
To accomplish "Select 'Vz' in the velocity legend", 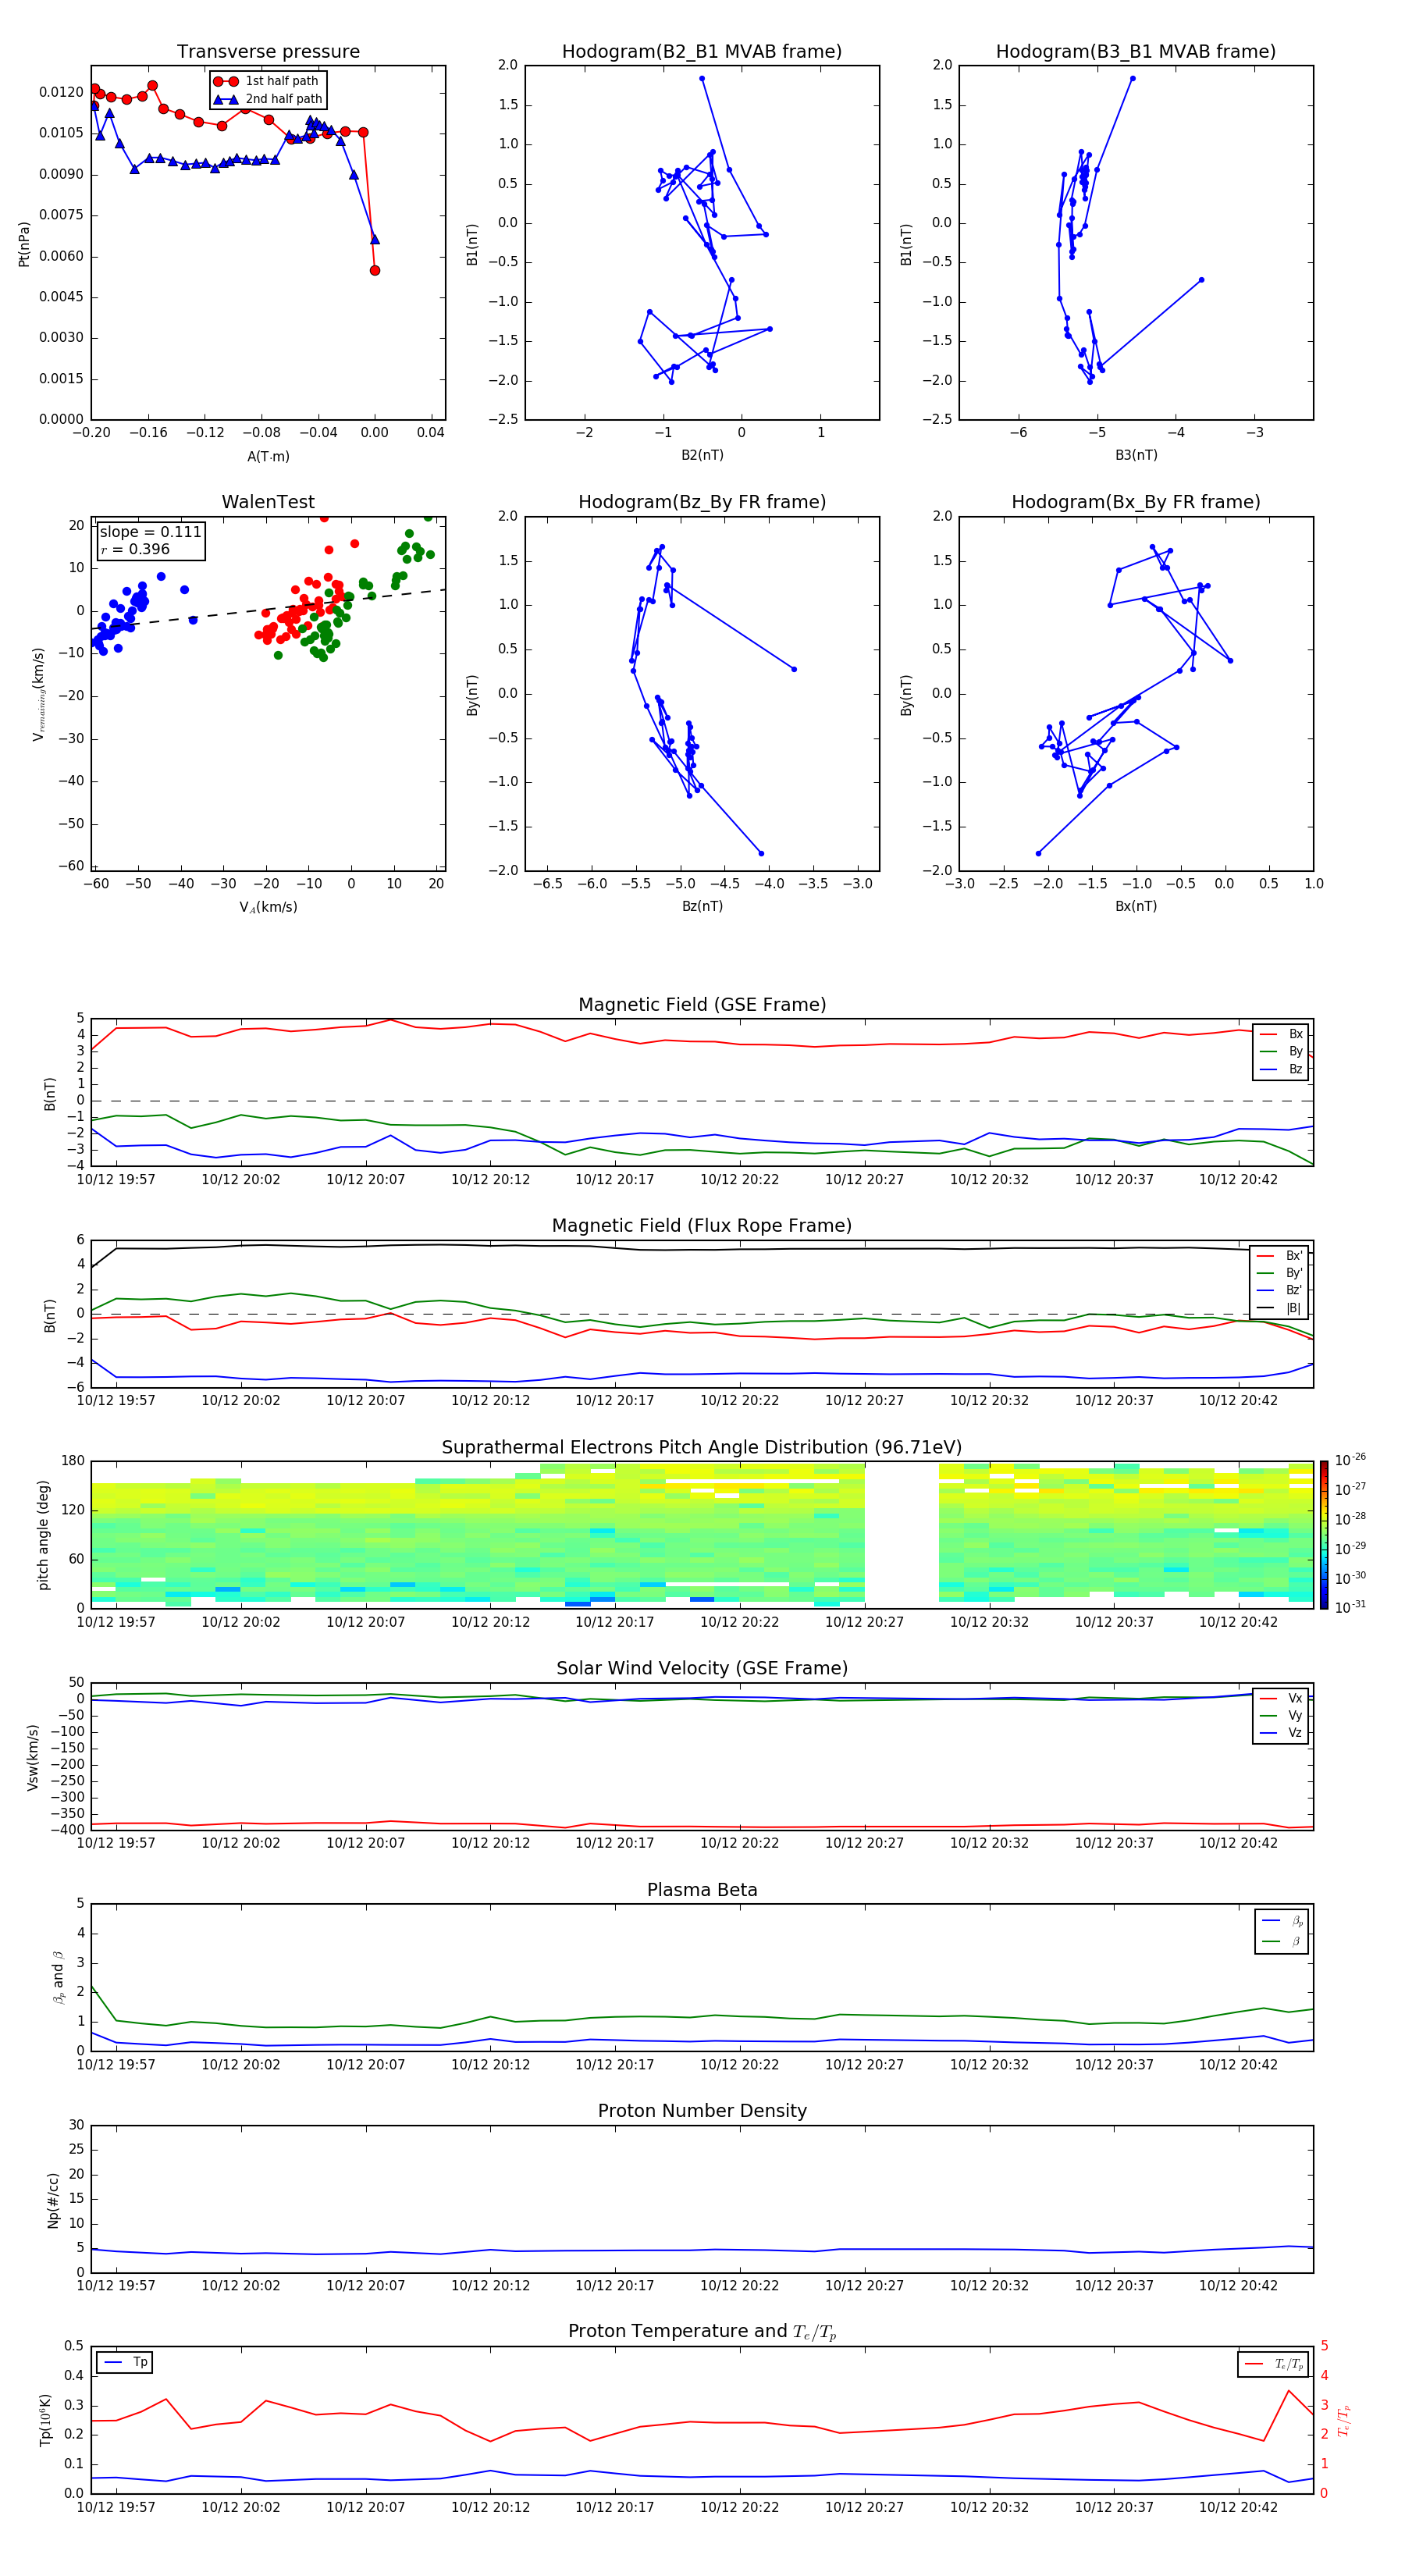I will click(1282, 1733).
